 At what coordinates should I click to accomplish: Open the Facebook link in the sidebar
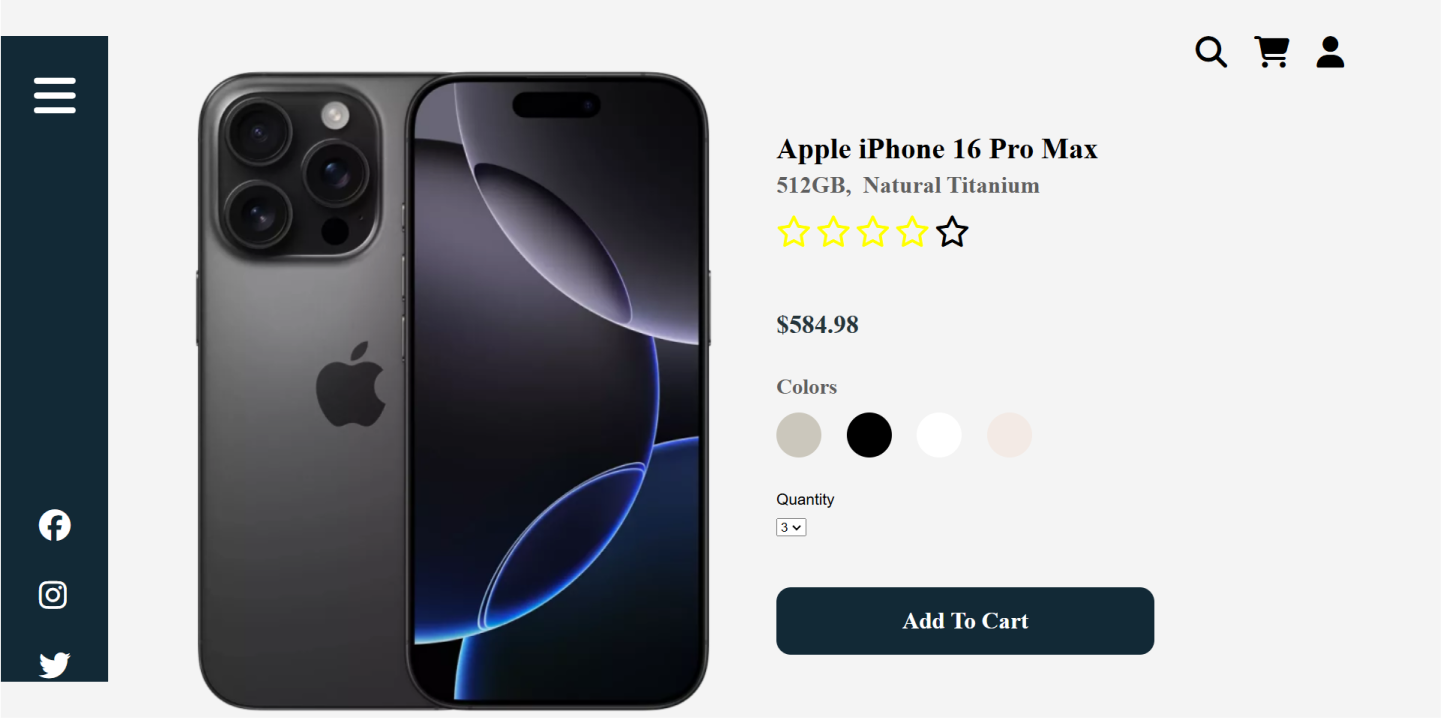[x=55, y=525]
